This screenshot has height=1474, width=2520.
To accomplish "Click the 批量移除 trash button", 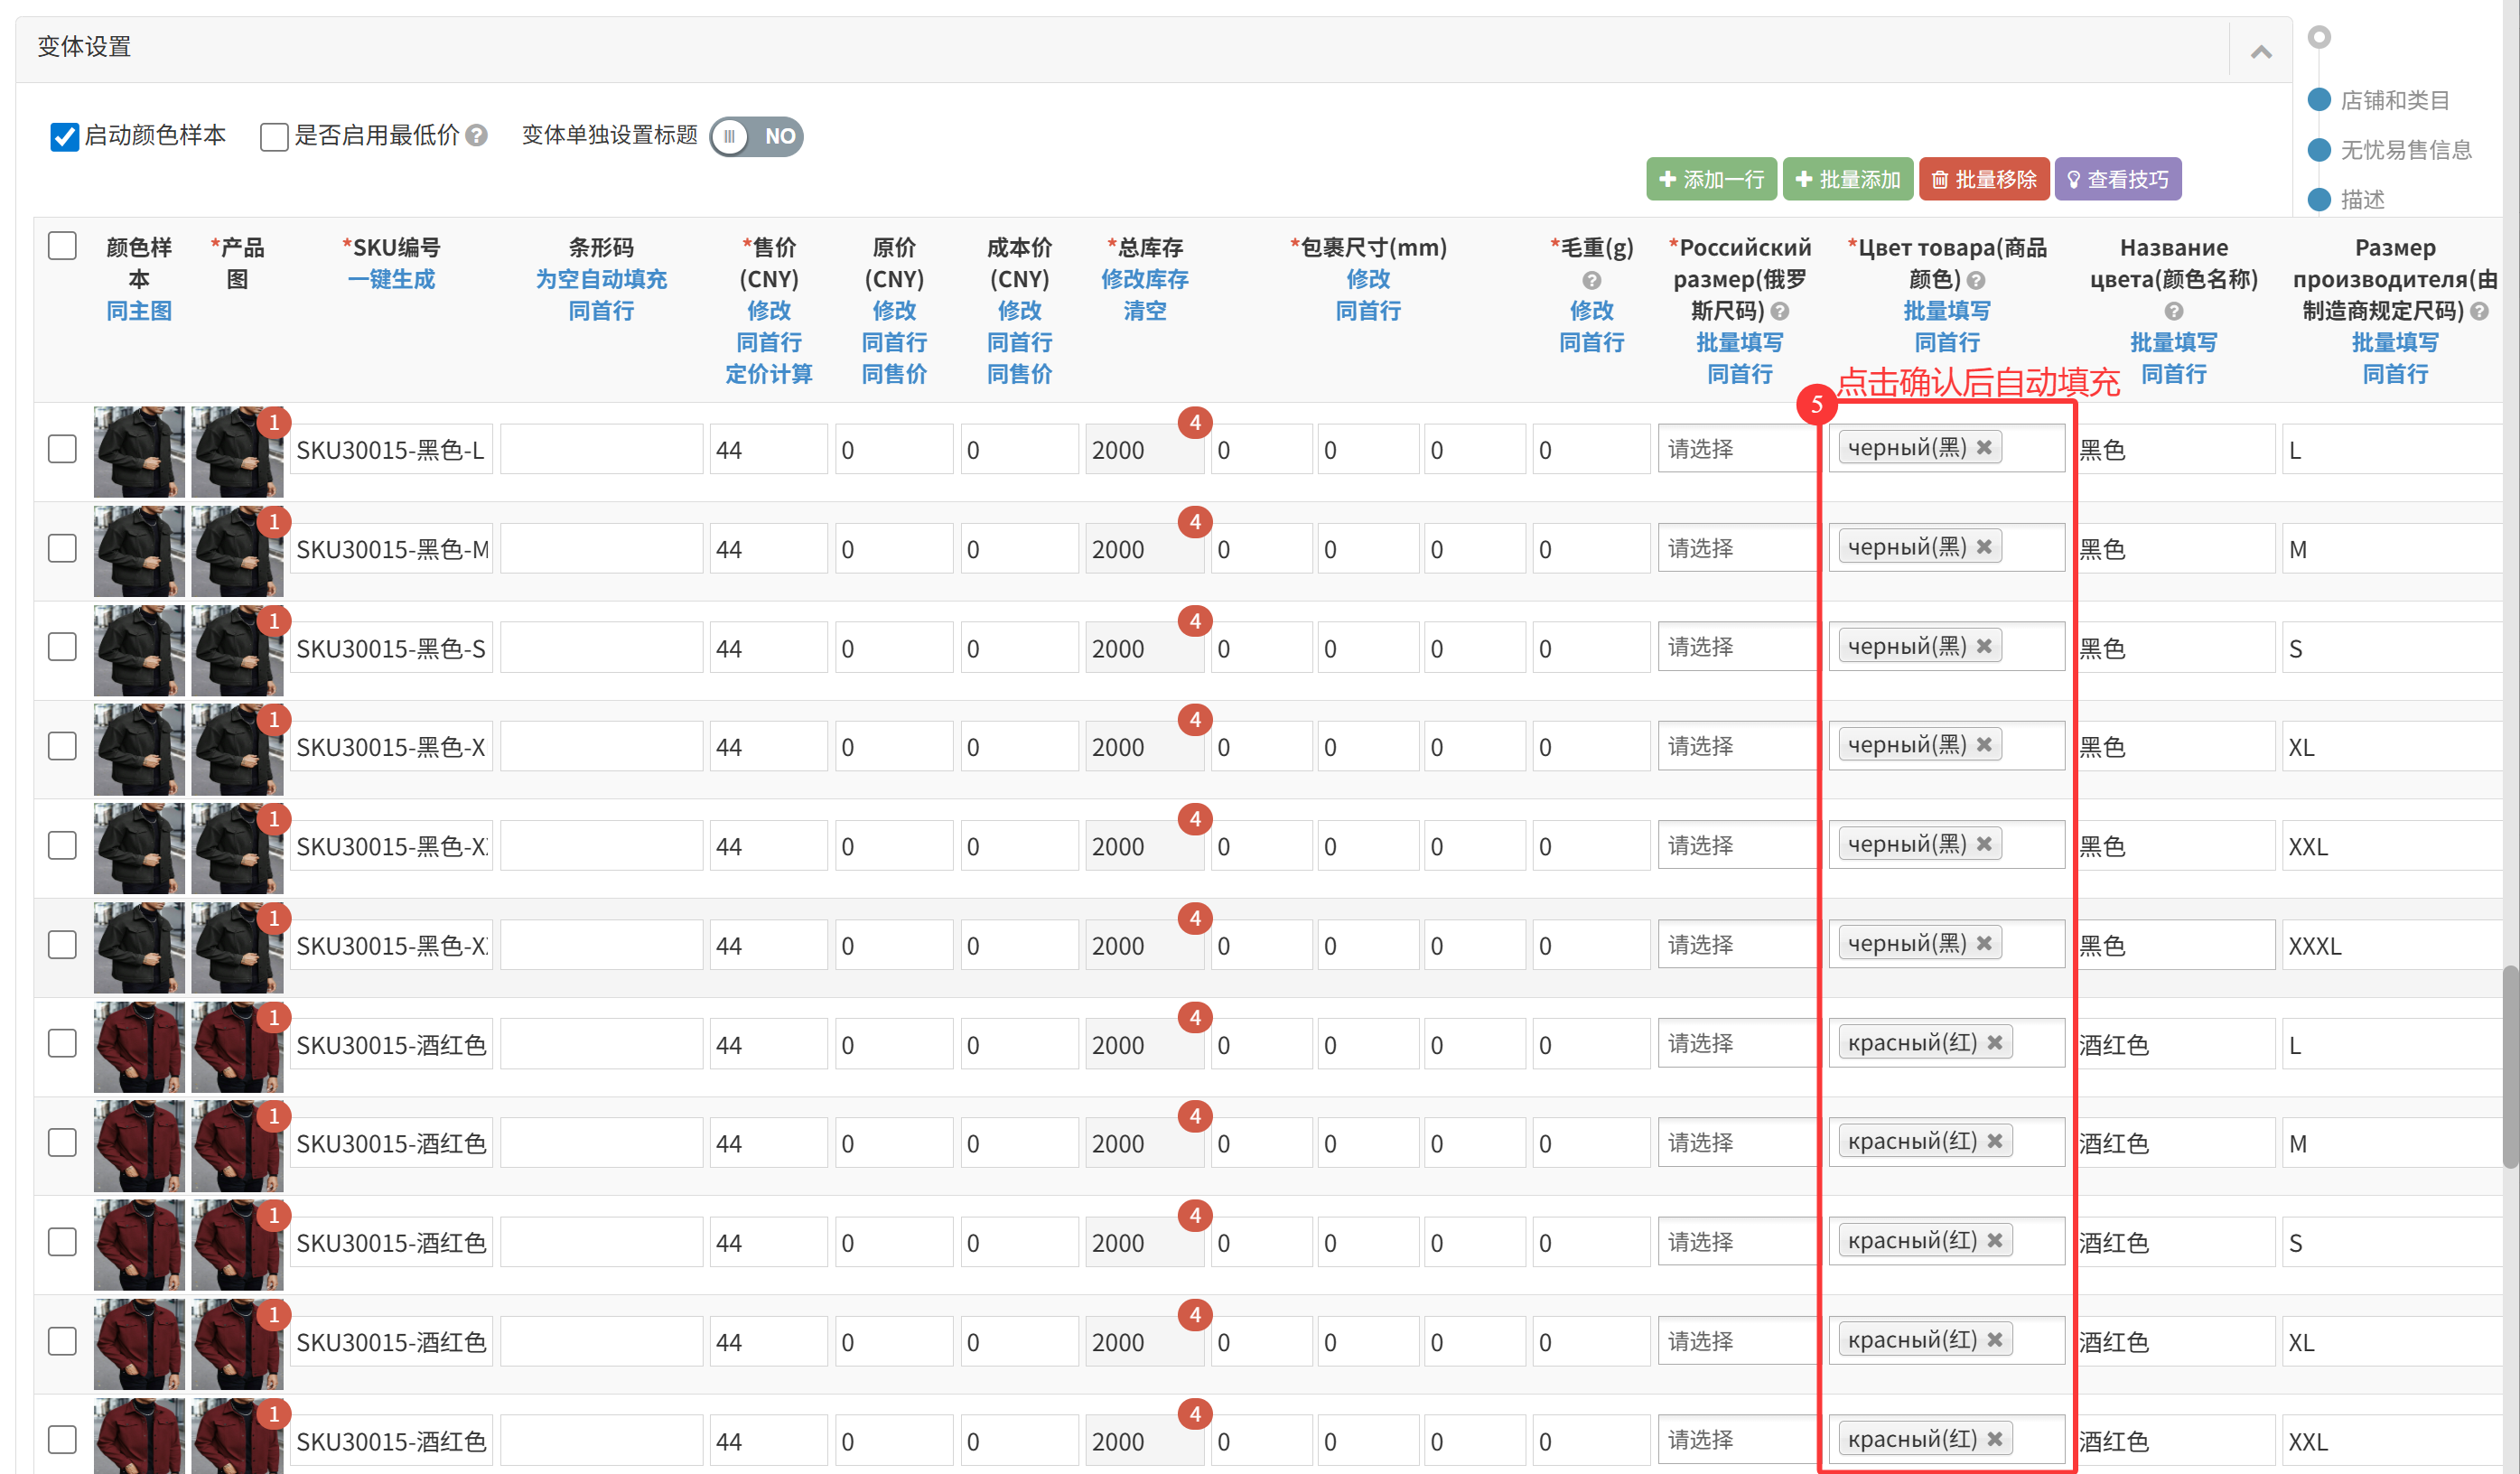I will [1984, 179].
